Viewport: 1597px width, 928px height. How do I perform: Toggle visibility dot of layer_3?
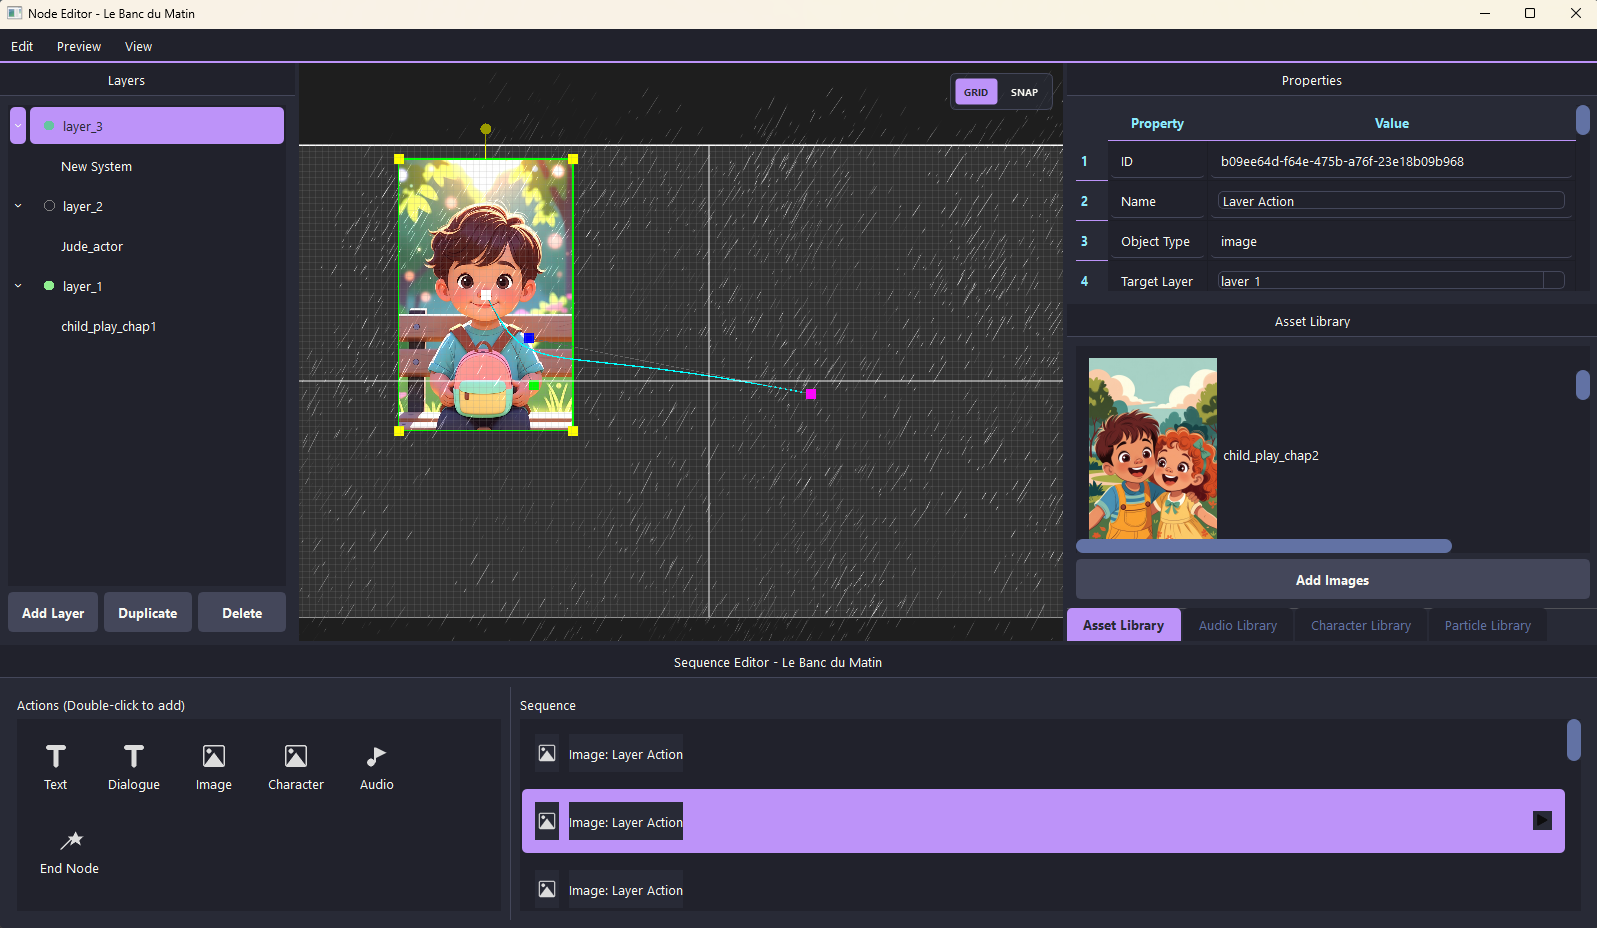click(x=49, y=126)
